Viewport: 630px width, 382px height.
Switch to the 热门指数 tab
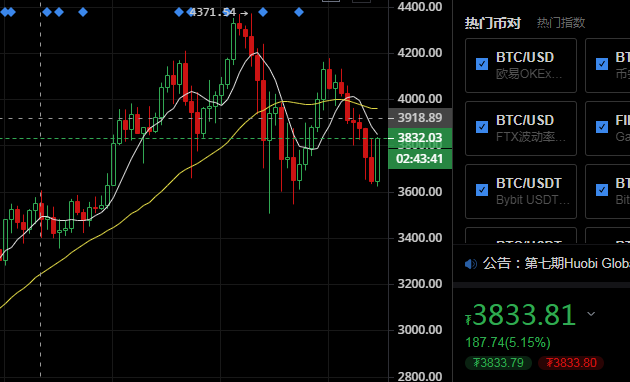tap(561, 23)
